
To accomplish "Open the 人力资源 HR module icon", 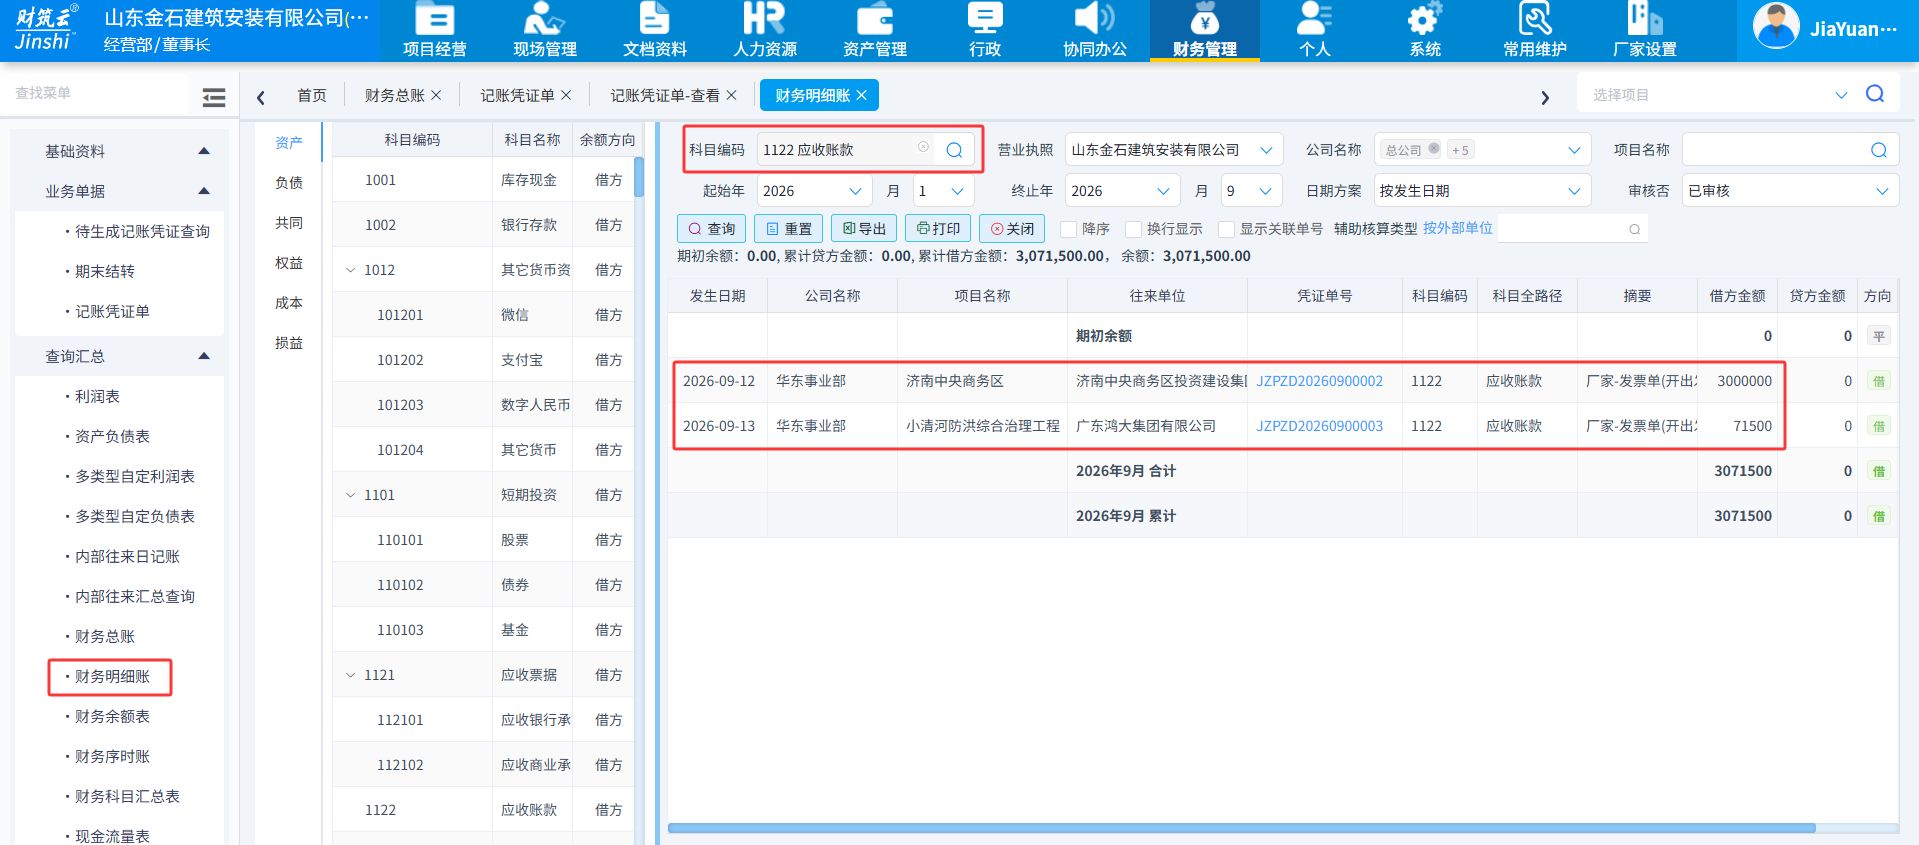I will point(764,30).
